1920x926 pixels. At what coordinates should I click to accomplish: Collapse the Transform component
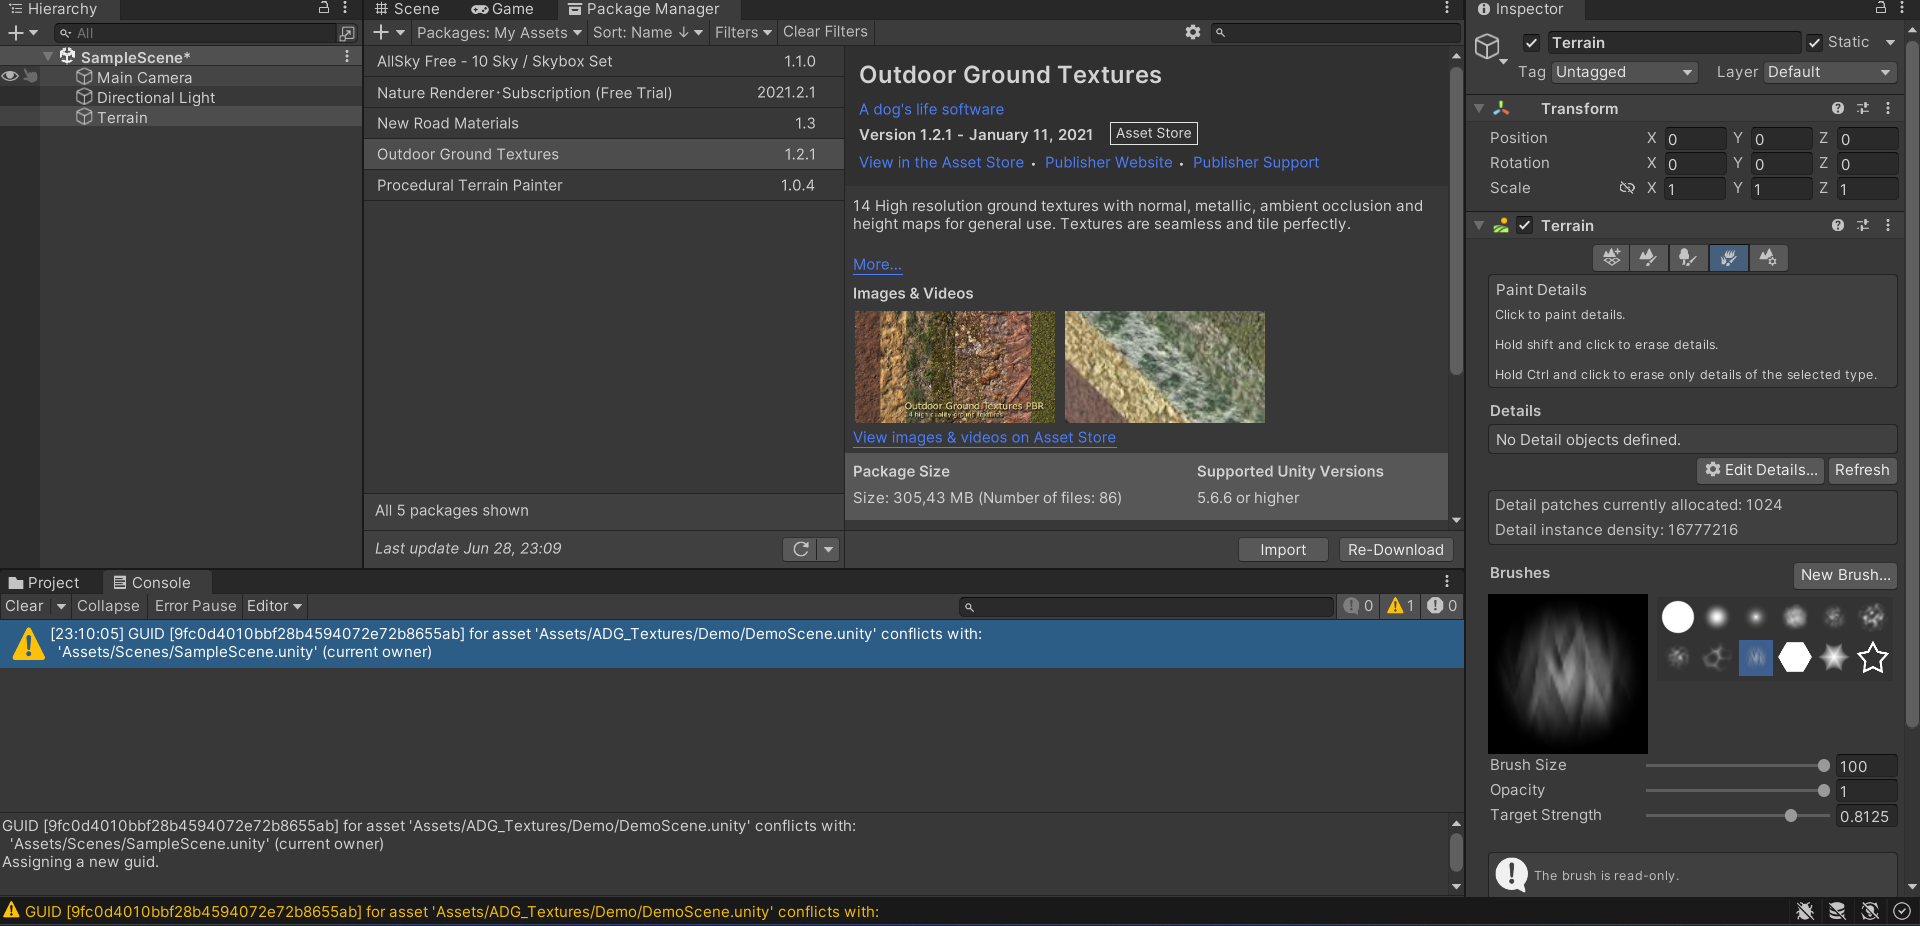(1479, 108)
